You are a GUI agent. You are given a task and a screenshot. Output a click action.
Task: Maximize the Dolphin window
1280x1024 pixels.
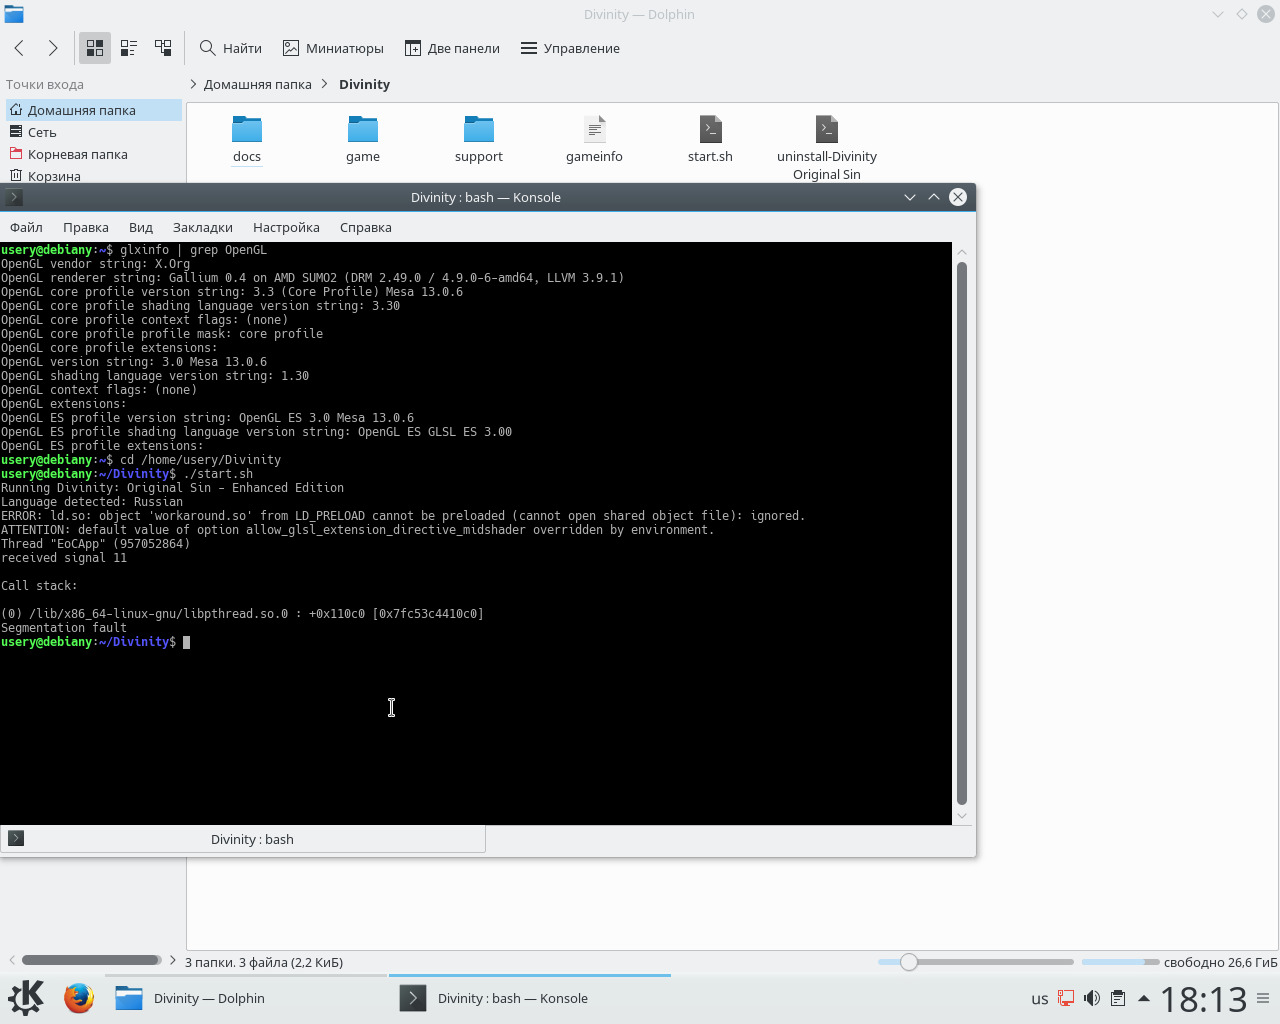click(1241, 14)
